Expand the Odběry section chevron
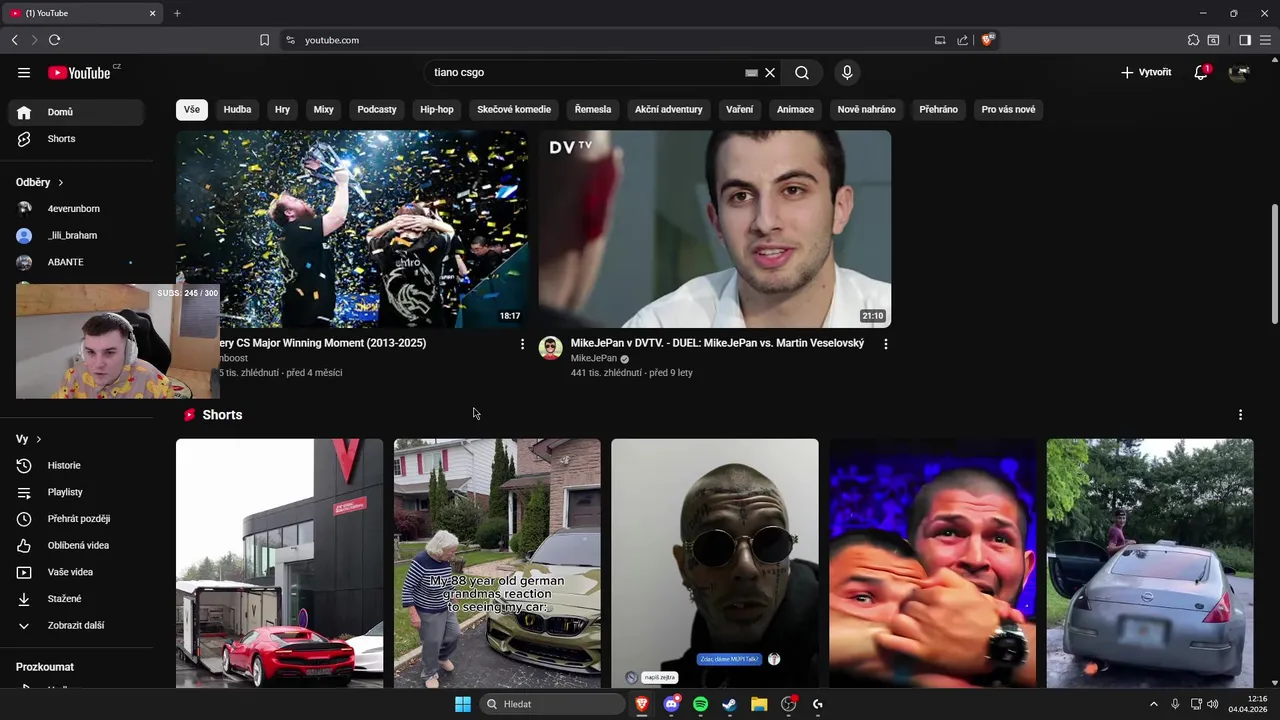Image resolution: width=1280 pixels, height=720 pixels. click(60, 183)
